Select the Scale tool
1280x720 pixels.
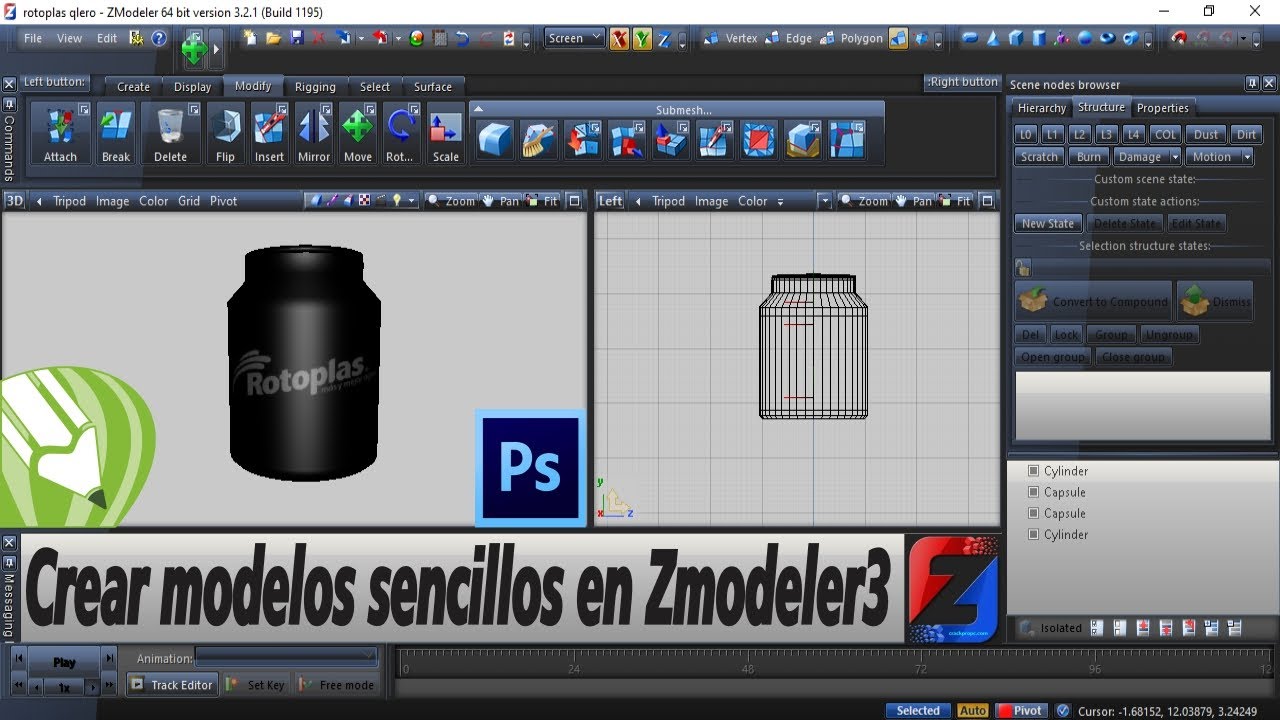click(x=445, y=134)
